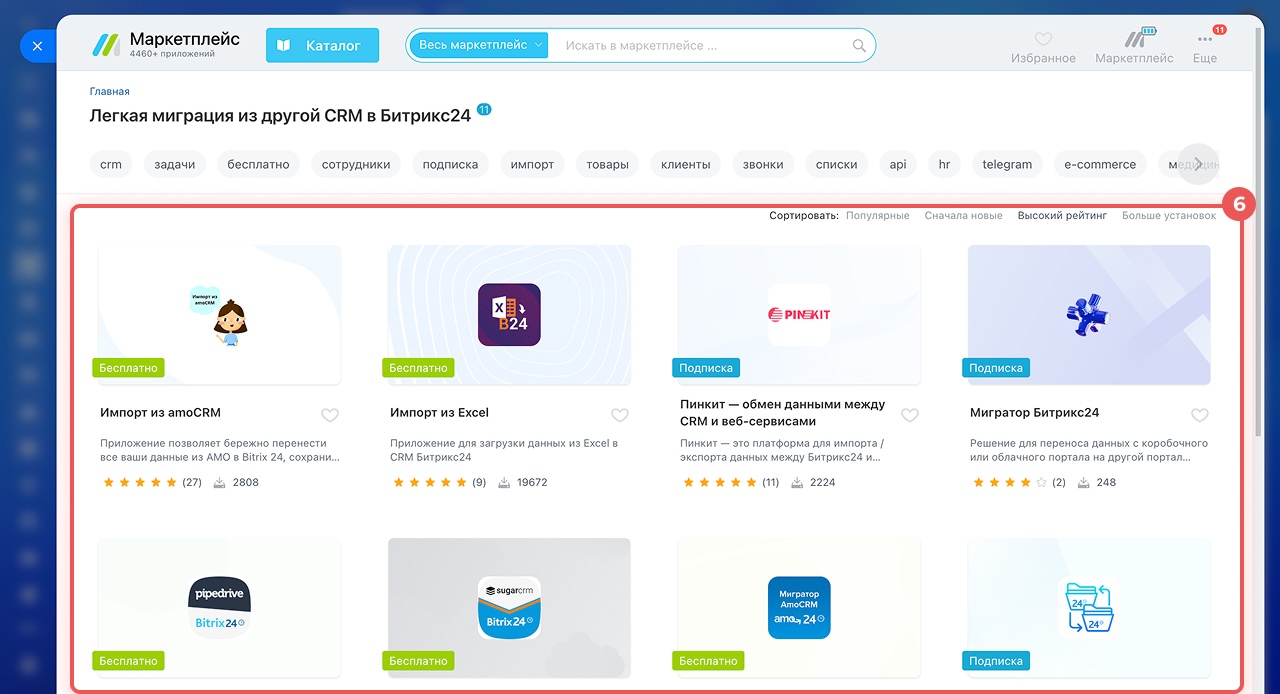This screenshot has width=1280, height=694.
Task: Select the импорт tag
Action: click(x=532, y=164)
